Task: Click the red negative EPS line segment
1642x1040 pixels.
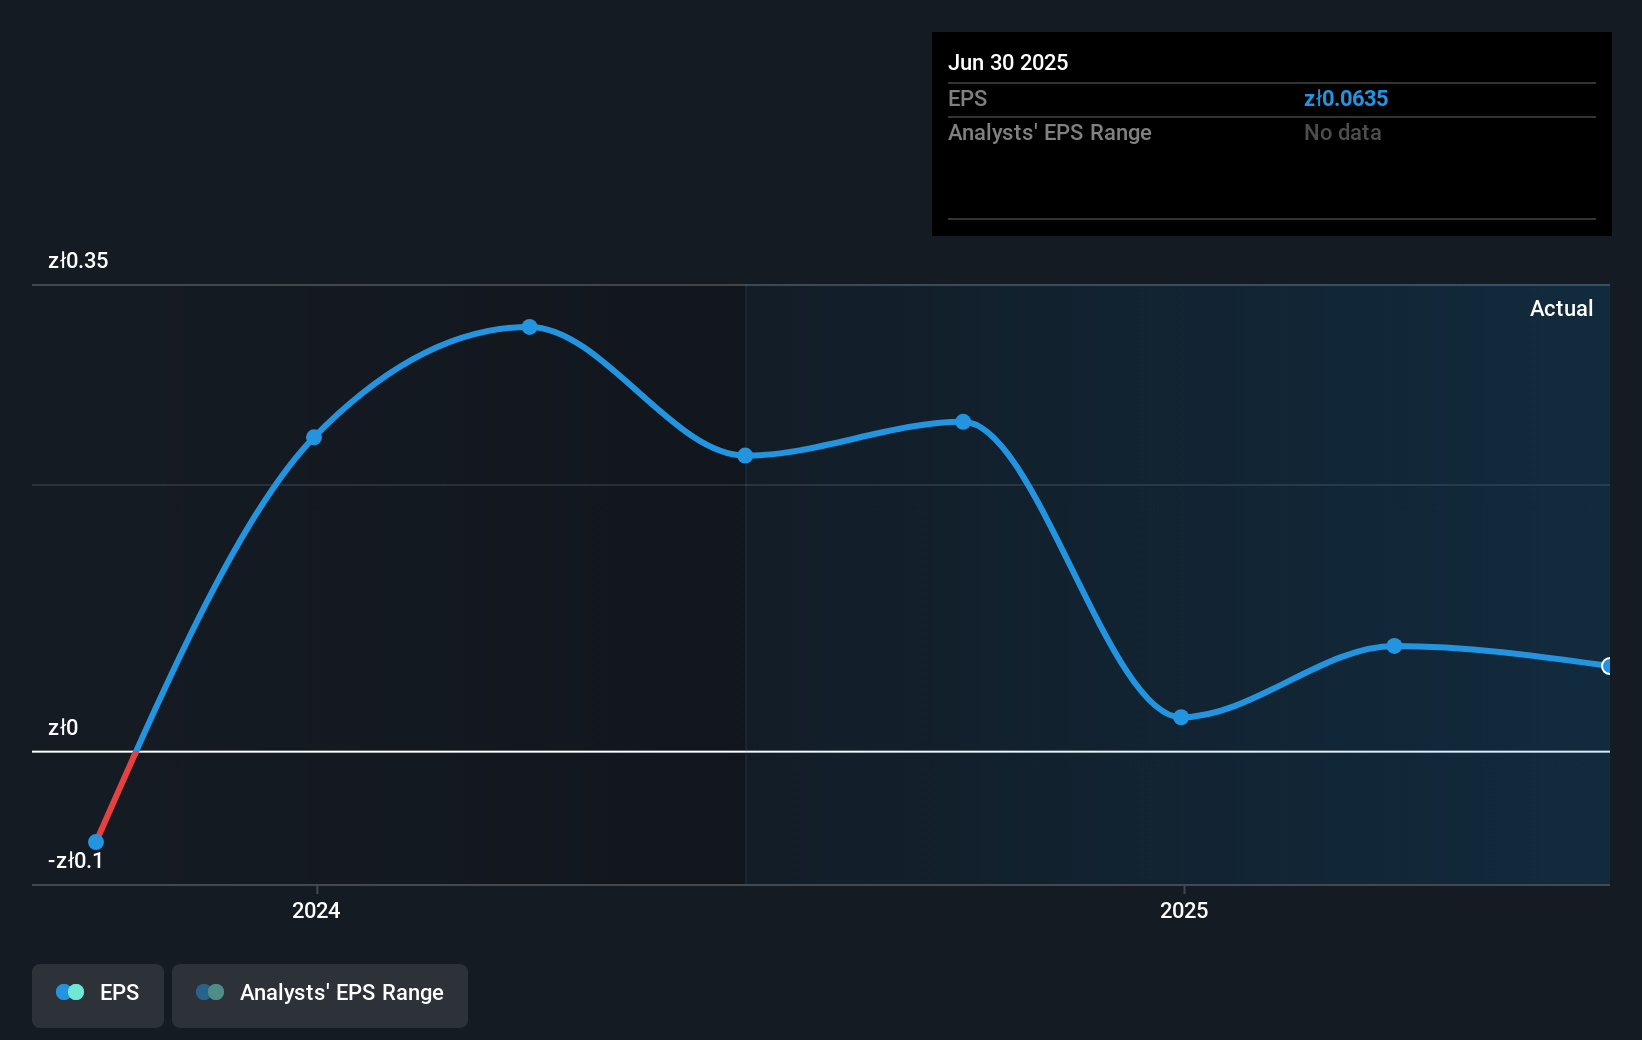Action: 117,796
